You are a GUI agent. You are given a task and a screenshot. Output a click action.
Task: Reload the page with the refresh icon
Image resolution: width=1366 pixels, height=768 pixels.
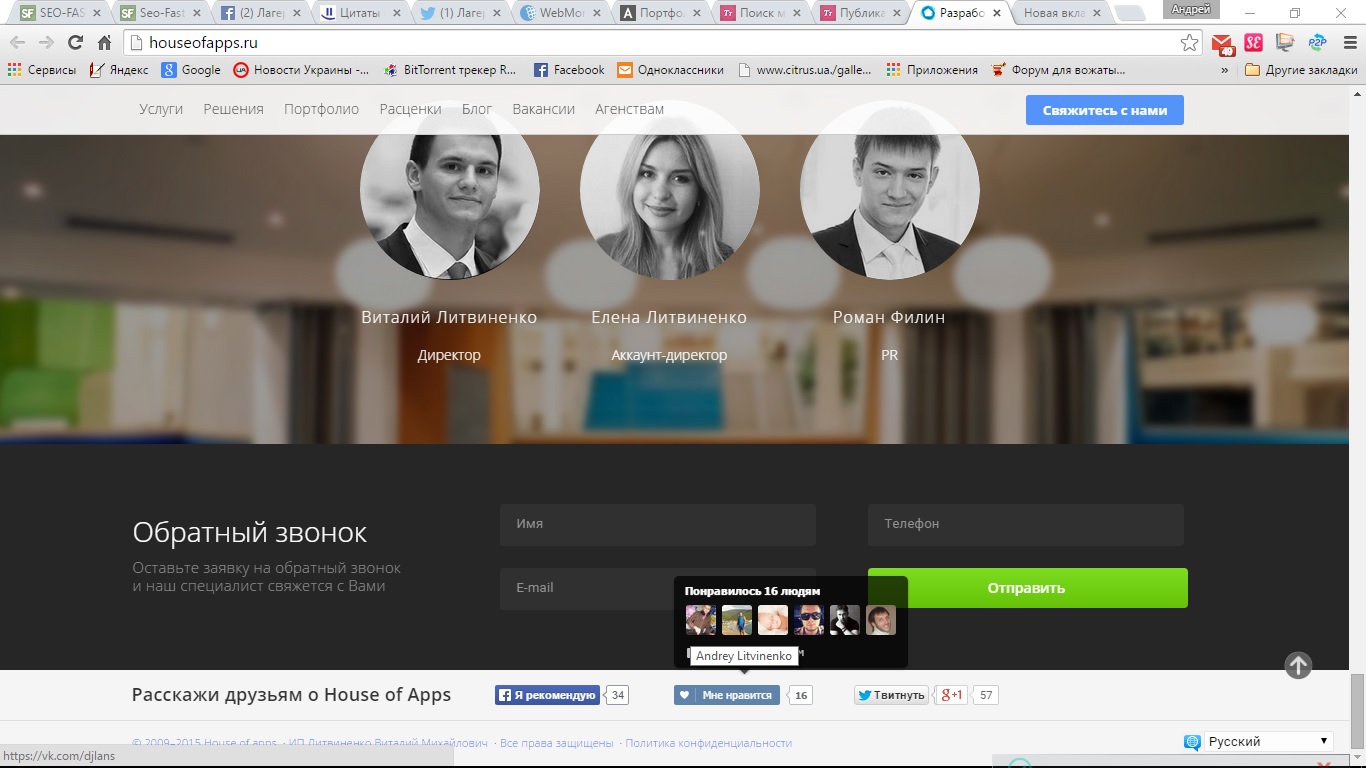click(75, 43)
